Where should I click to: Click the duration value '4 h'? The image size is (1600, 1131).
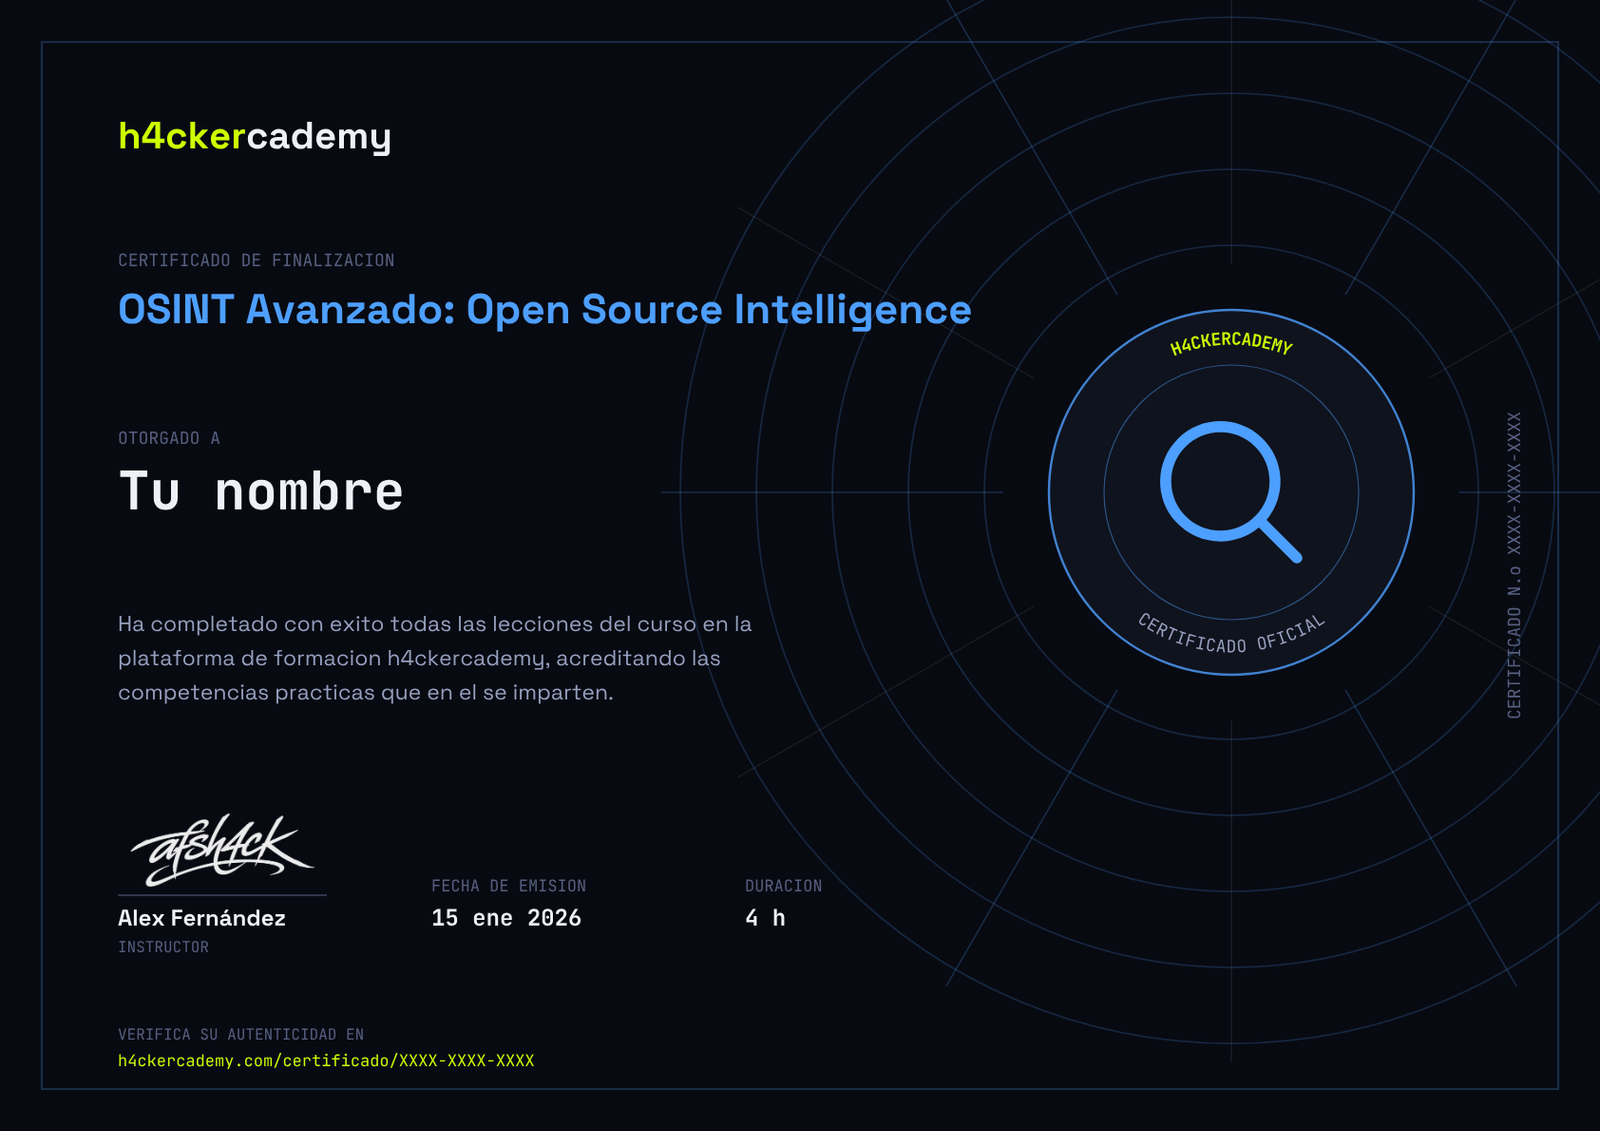coord(766,918)
